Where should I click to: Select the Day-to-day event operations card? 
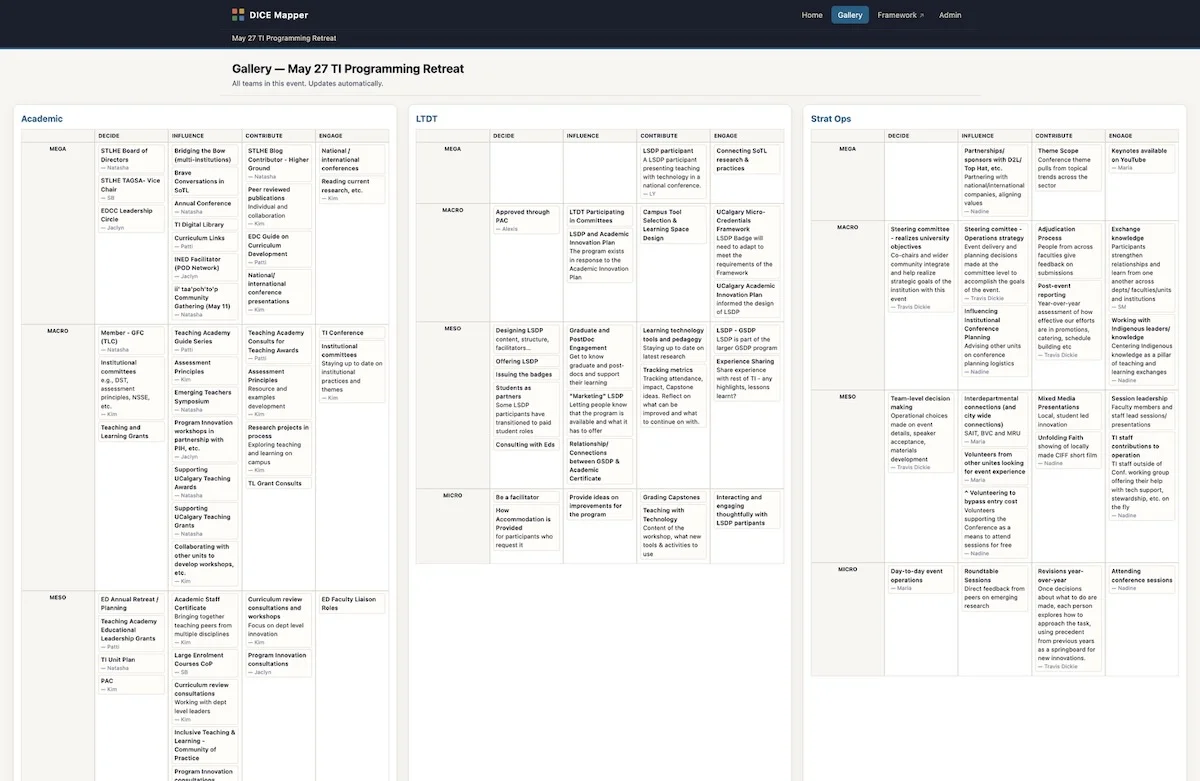pyautogui.click(x=919, y=580)
